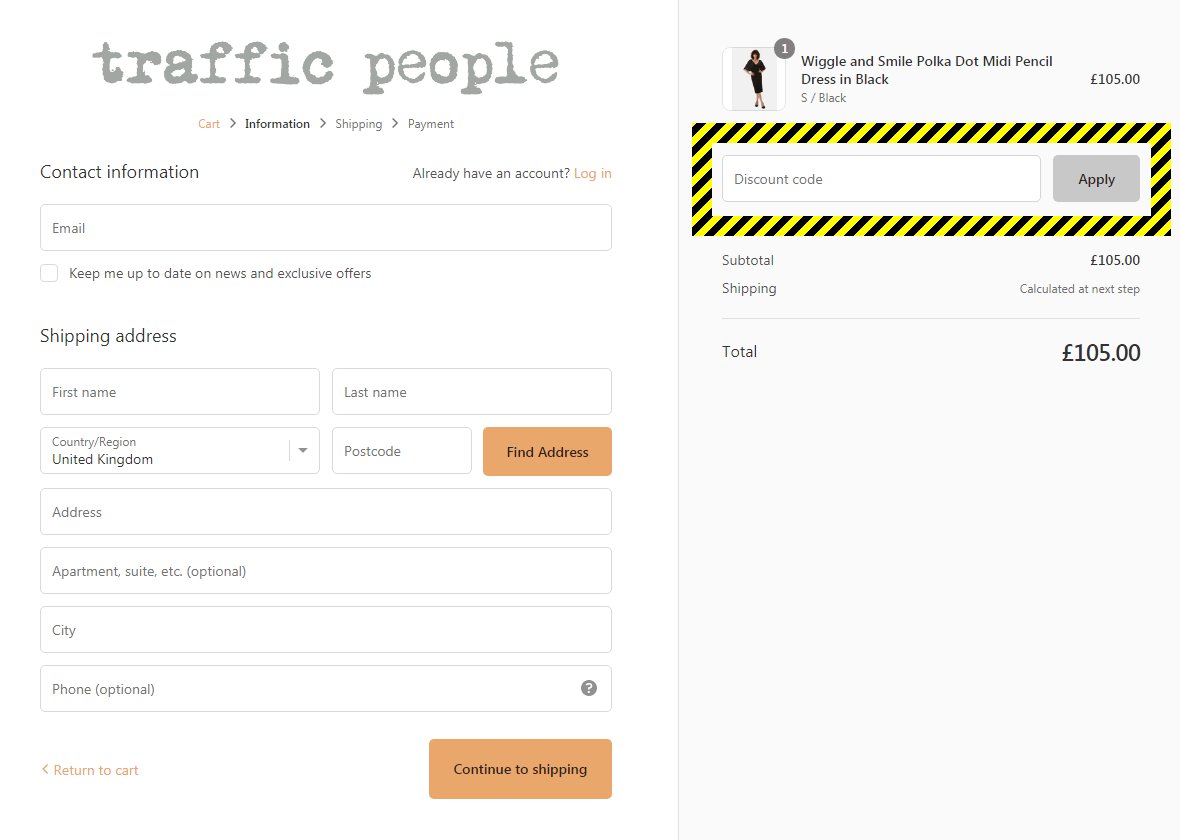Click the 'Calculated at next step' text
The height and width of the screenshot is (840, 1180).
[x=1079, y=289]
